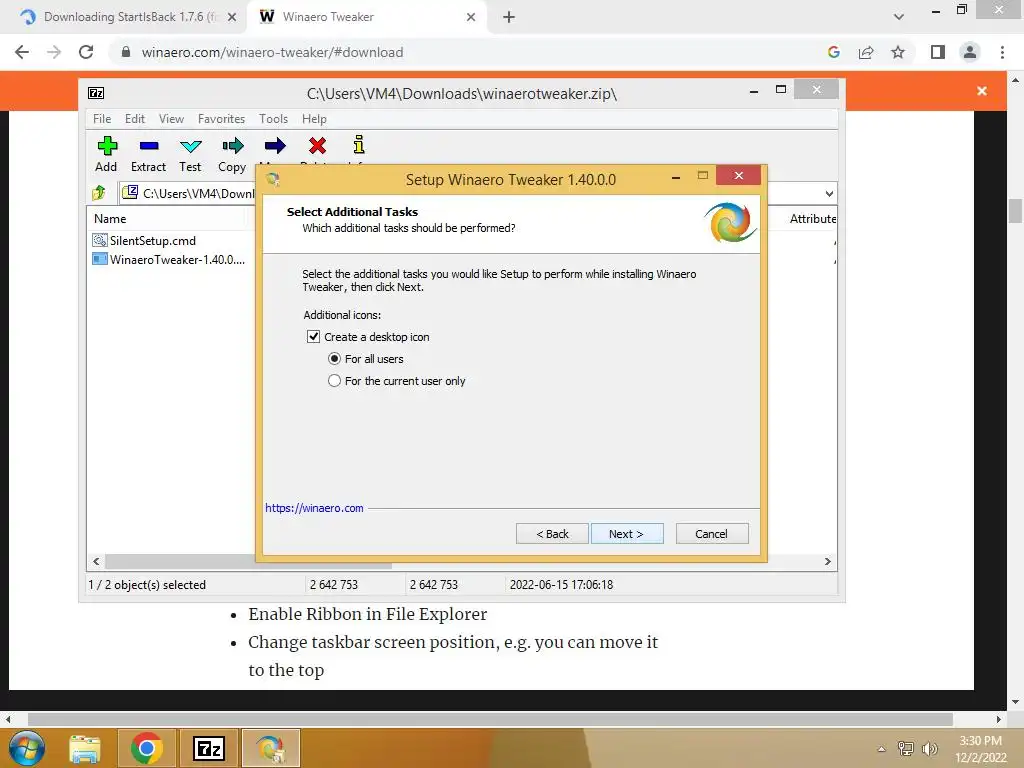This screenshot has width=1024, height=768.
Task: Click the 7-Zip horizontal scrollbar right arrow
Action: click(x=828, y=562)
